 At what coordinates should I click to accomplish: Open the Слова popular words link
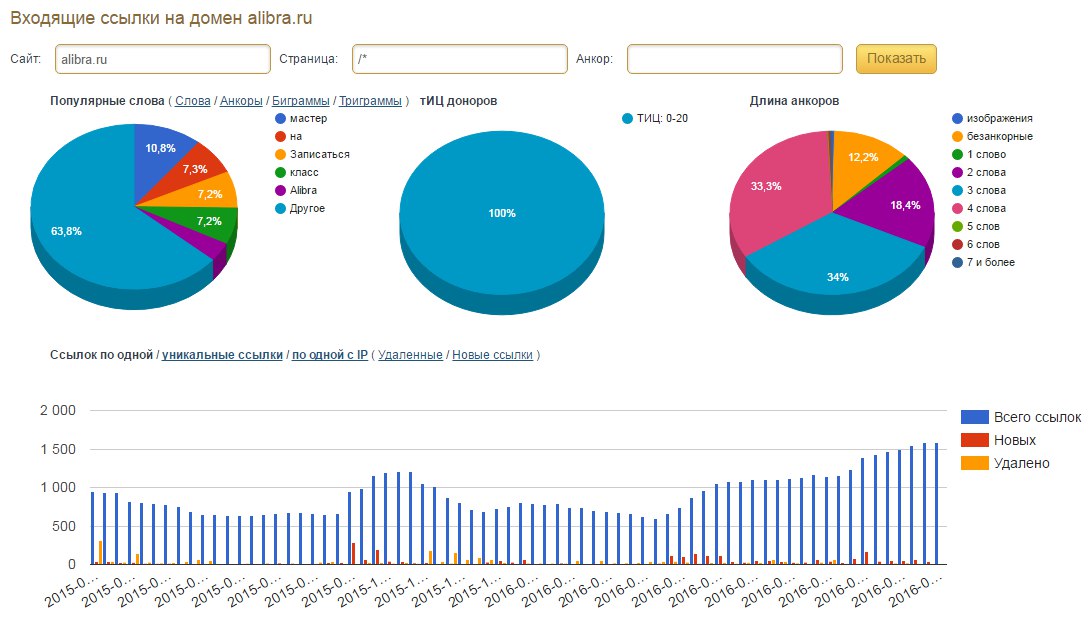pos(193,101)
